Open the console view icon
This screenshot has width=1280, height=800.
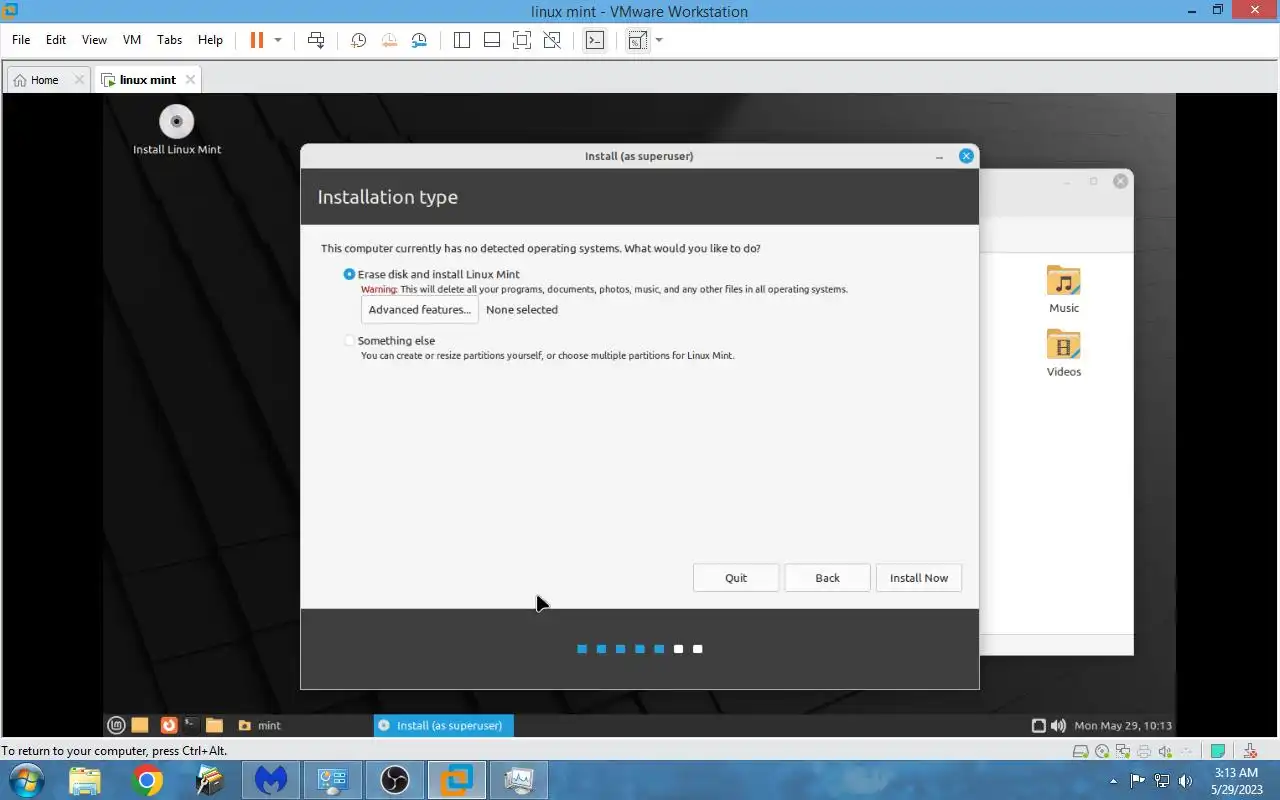595,40
